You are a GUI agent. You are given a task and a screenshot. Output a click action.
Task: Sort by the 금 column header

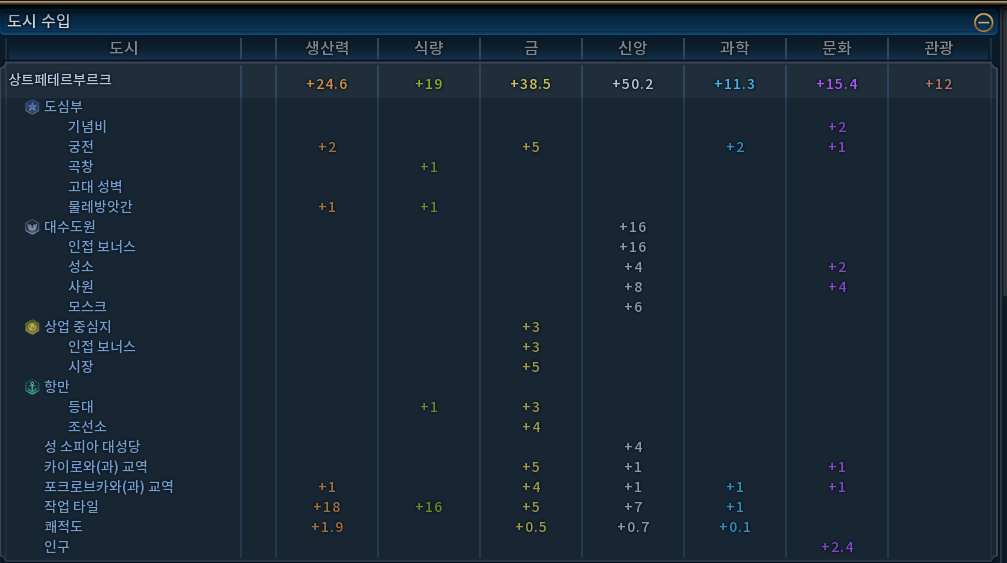point(530,48)
